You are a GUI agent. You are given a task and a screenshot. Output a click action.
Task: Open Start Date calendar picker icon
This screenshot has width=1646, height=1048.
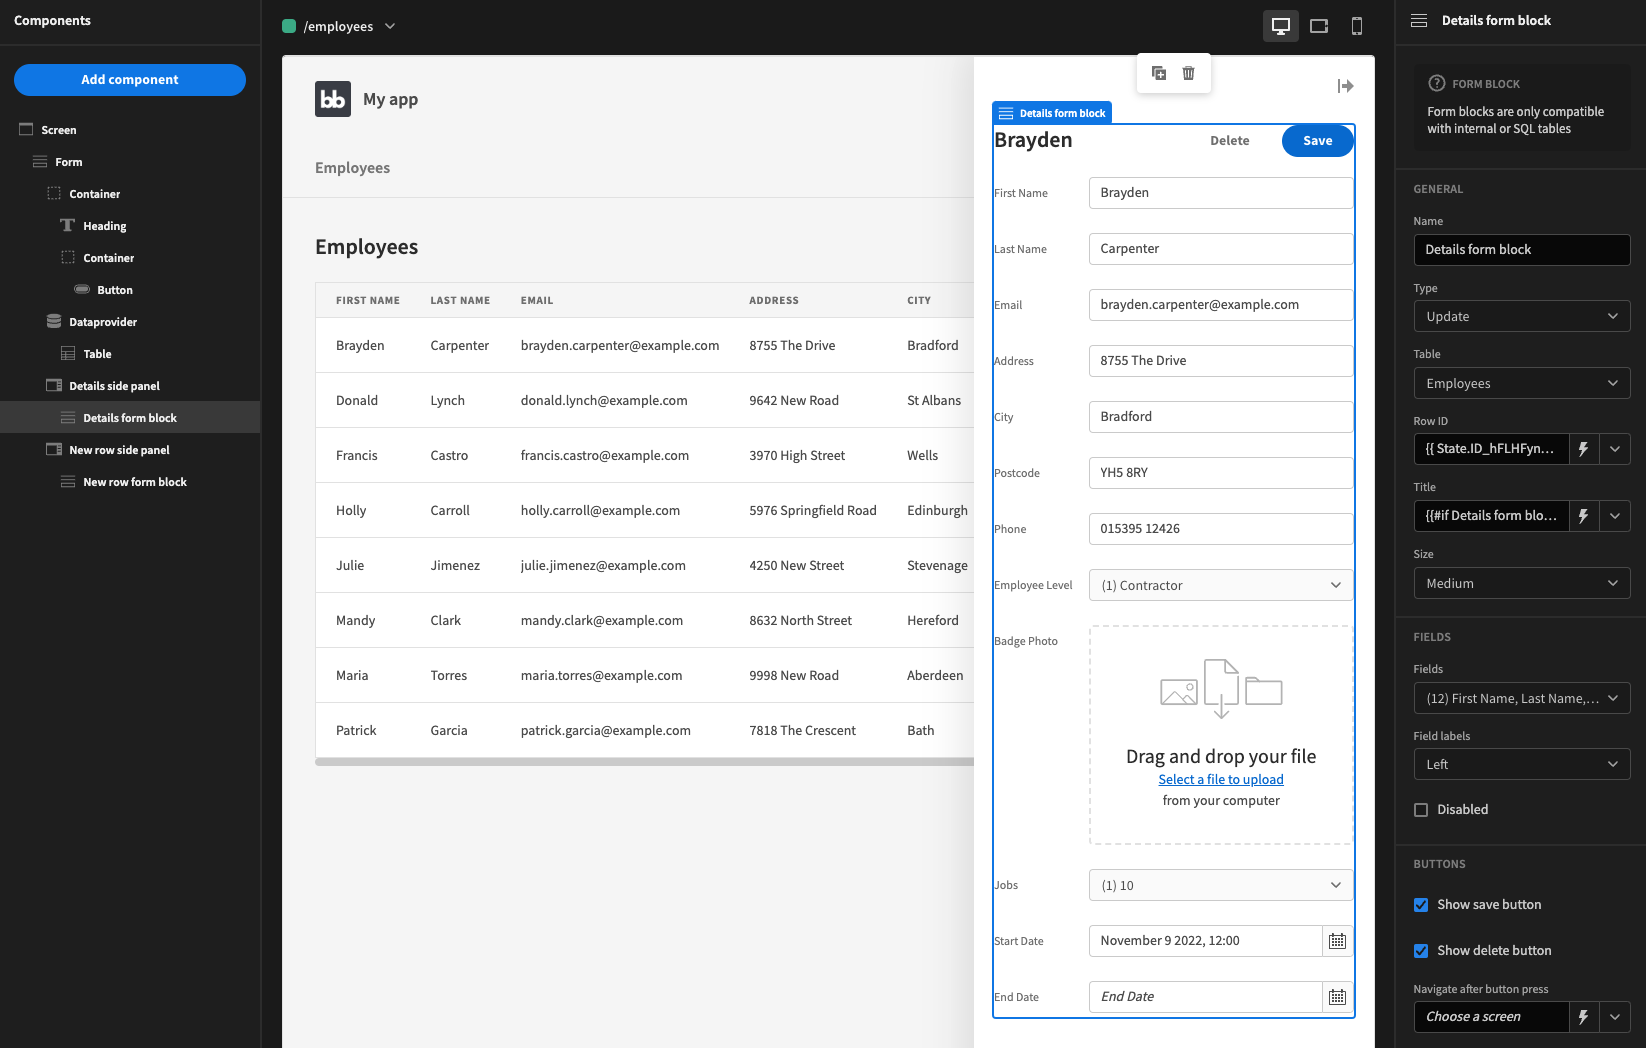coord(1337,941)
